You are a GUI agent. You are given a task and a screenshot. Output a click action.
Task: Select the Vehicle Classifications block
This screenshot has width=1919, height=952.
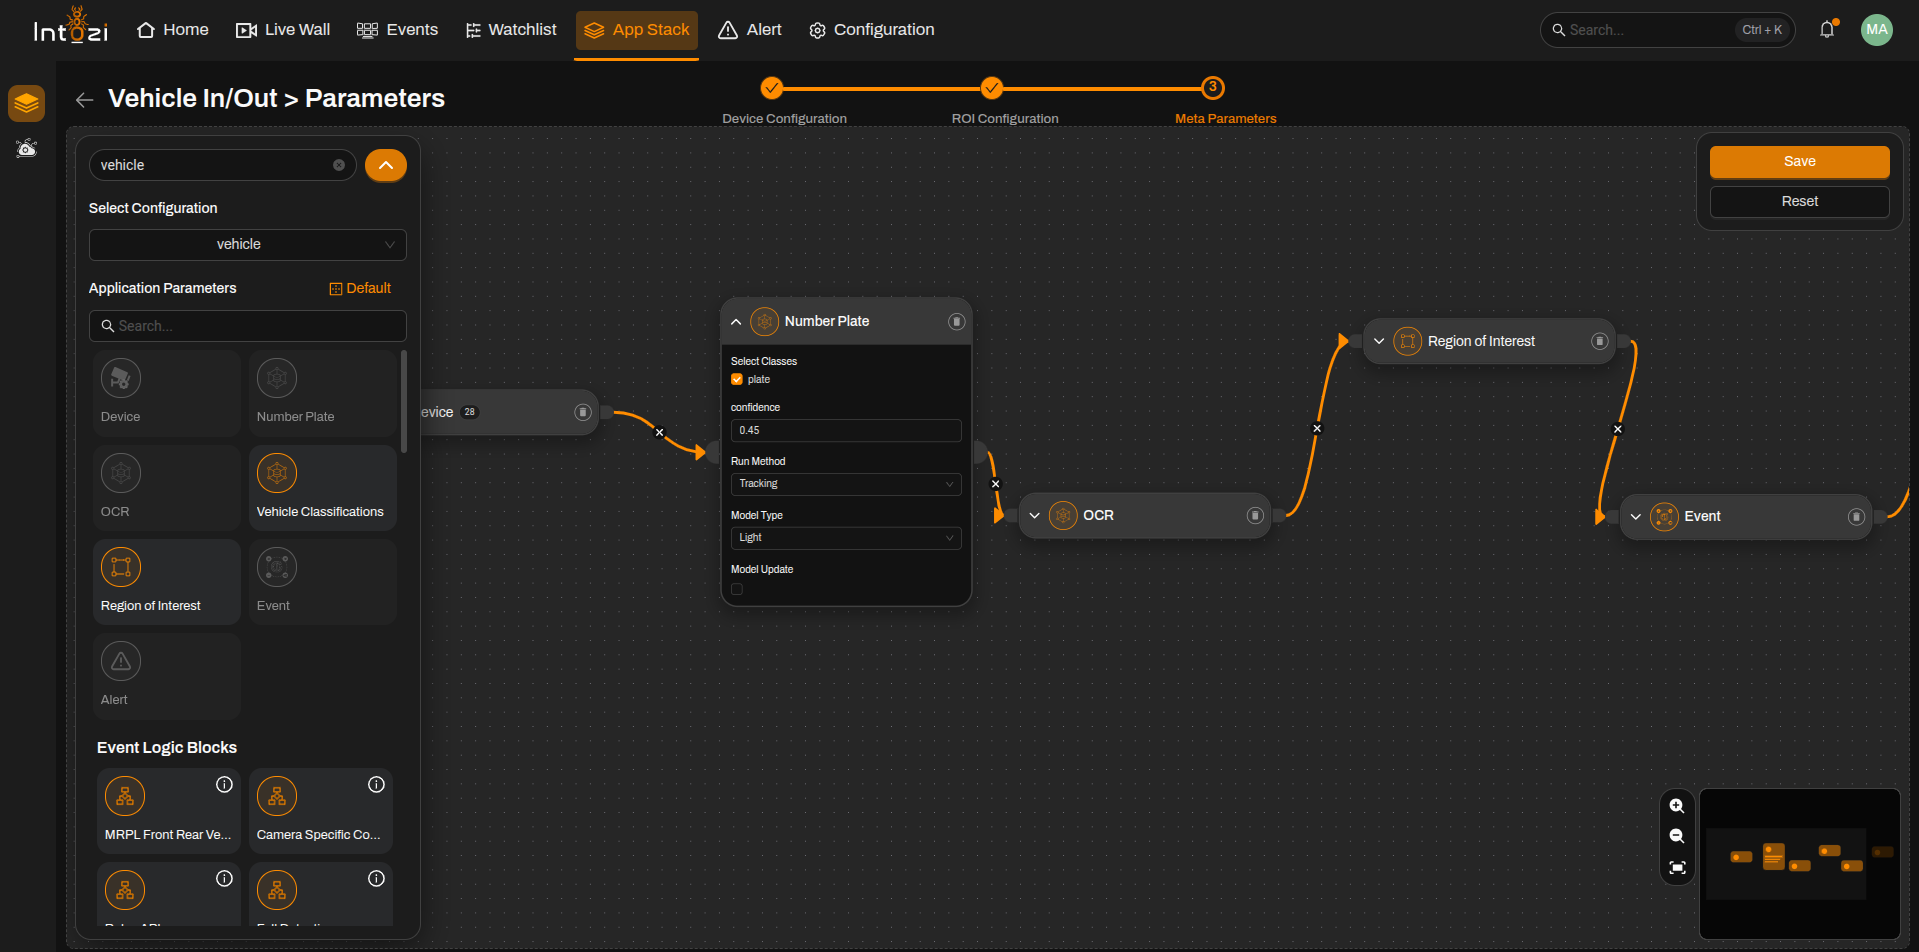(323, 487)
